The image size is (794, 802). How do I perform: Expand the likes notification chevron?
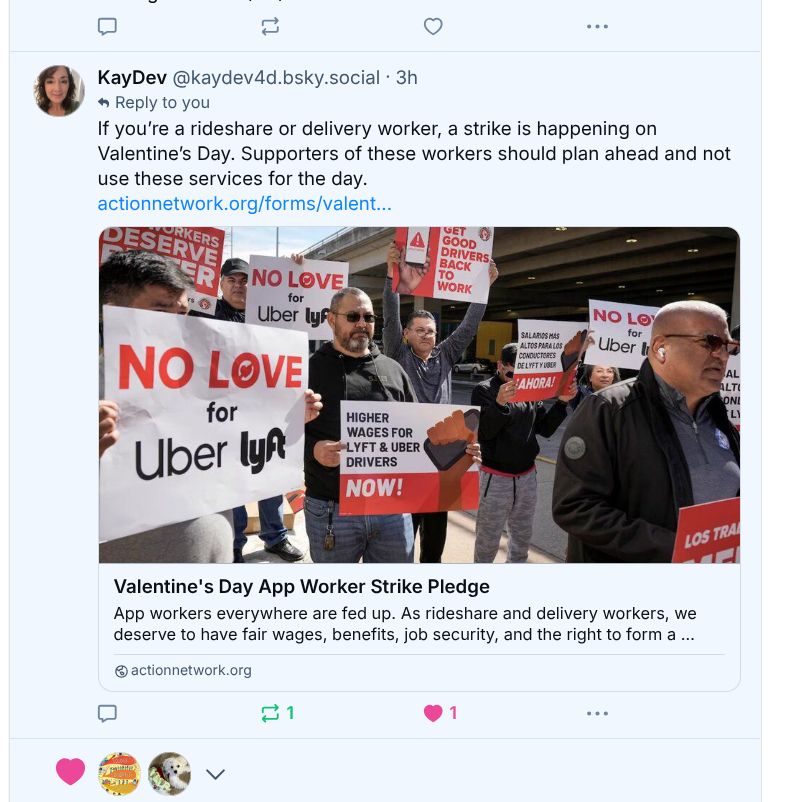point(215,774)
